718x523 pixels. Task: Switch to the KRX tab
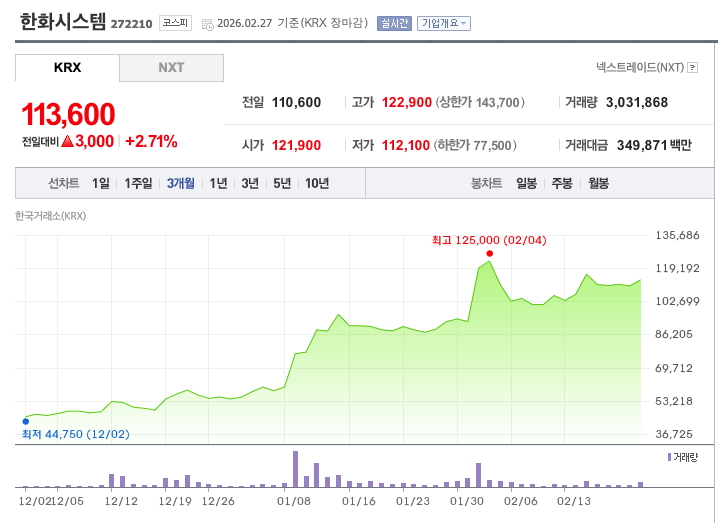tap(67, 68)
